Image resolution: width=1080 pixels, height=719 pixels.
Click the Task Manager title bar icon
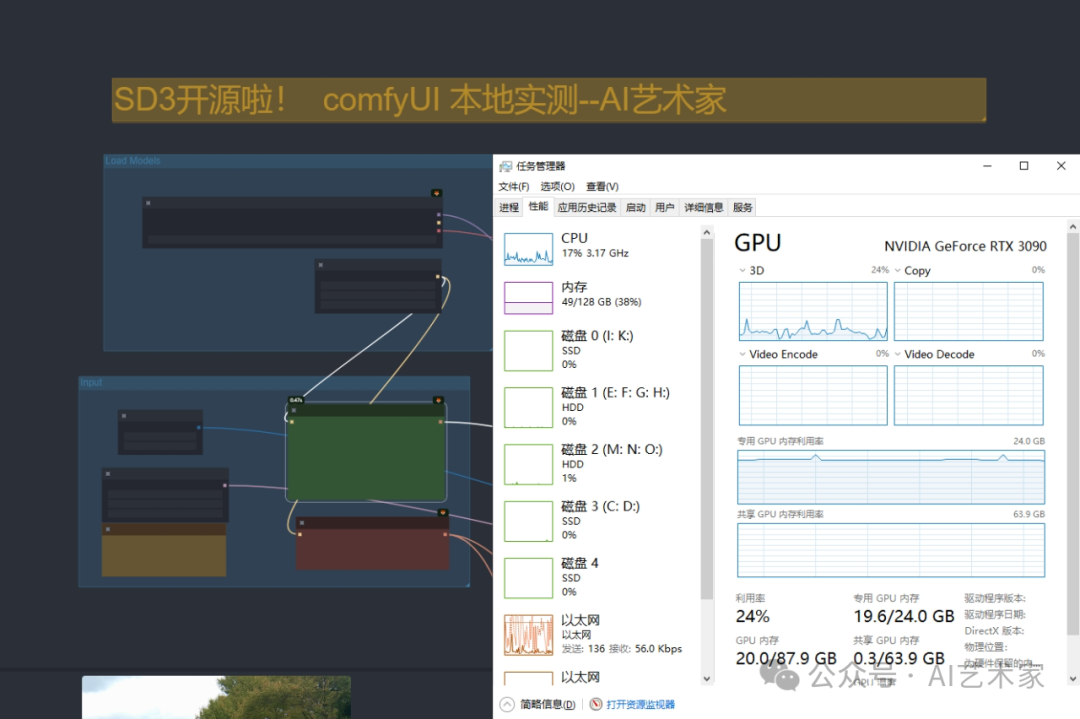505,166
